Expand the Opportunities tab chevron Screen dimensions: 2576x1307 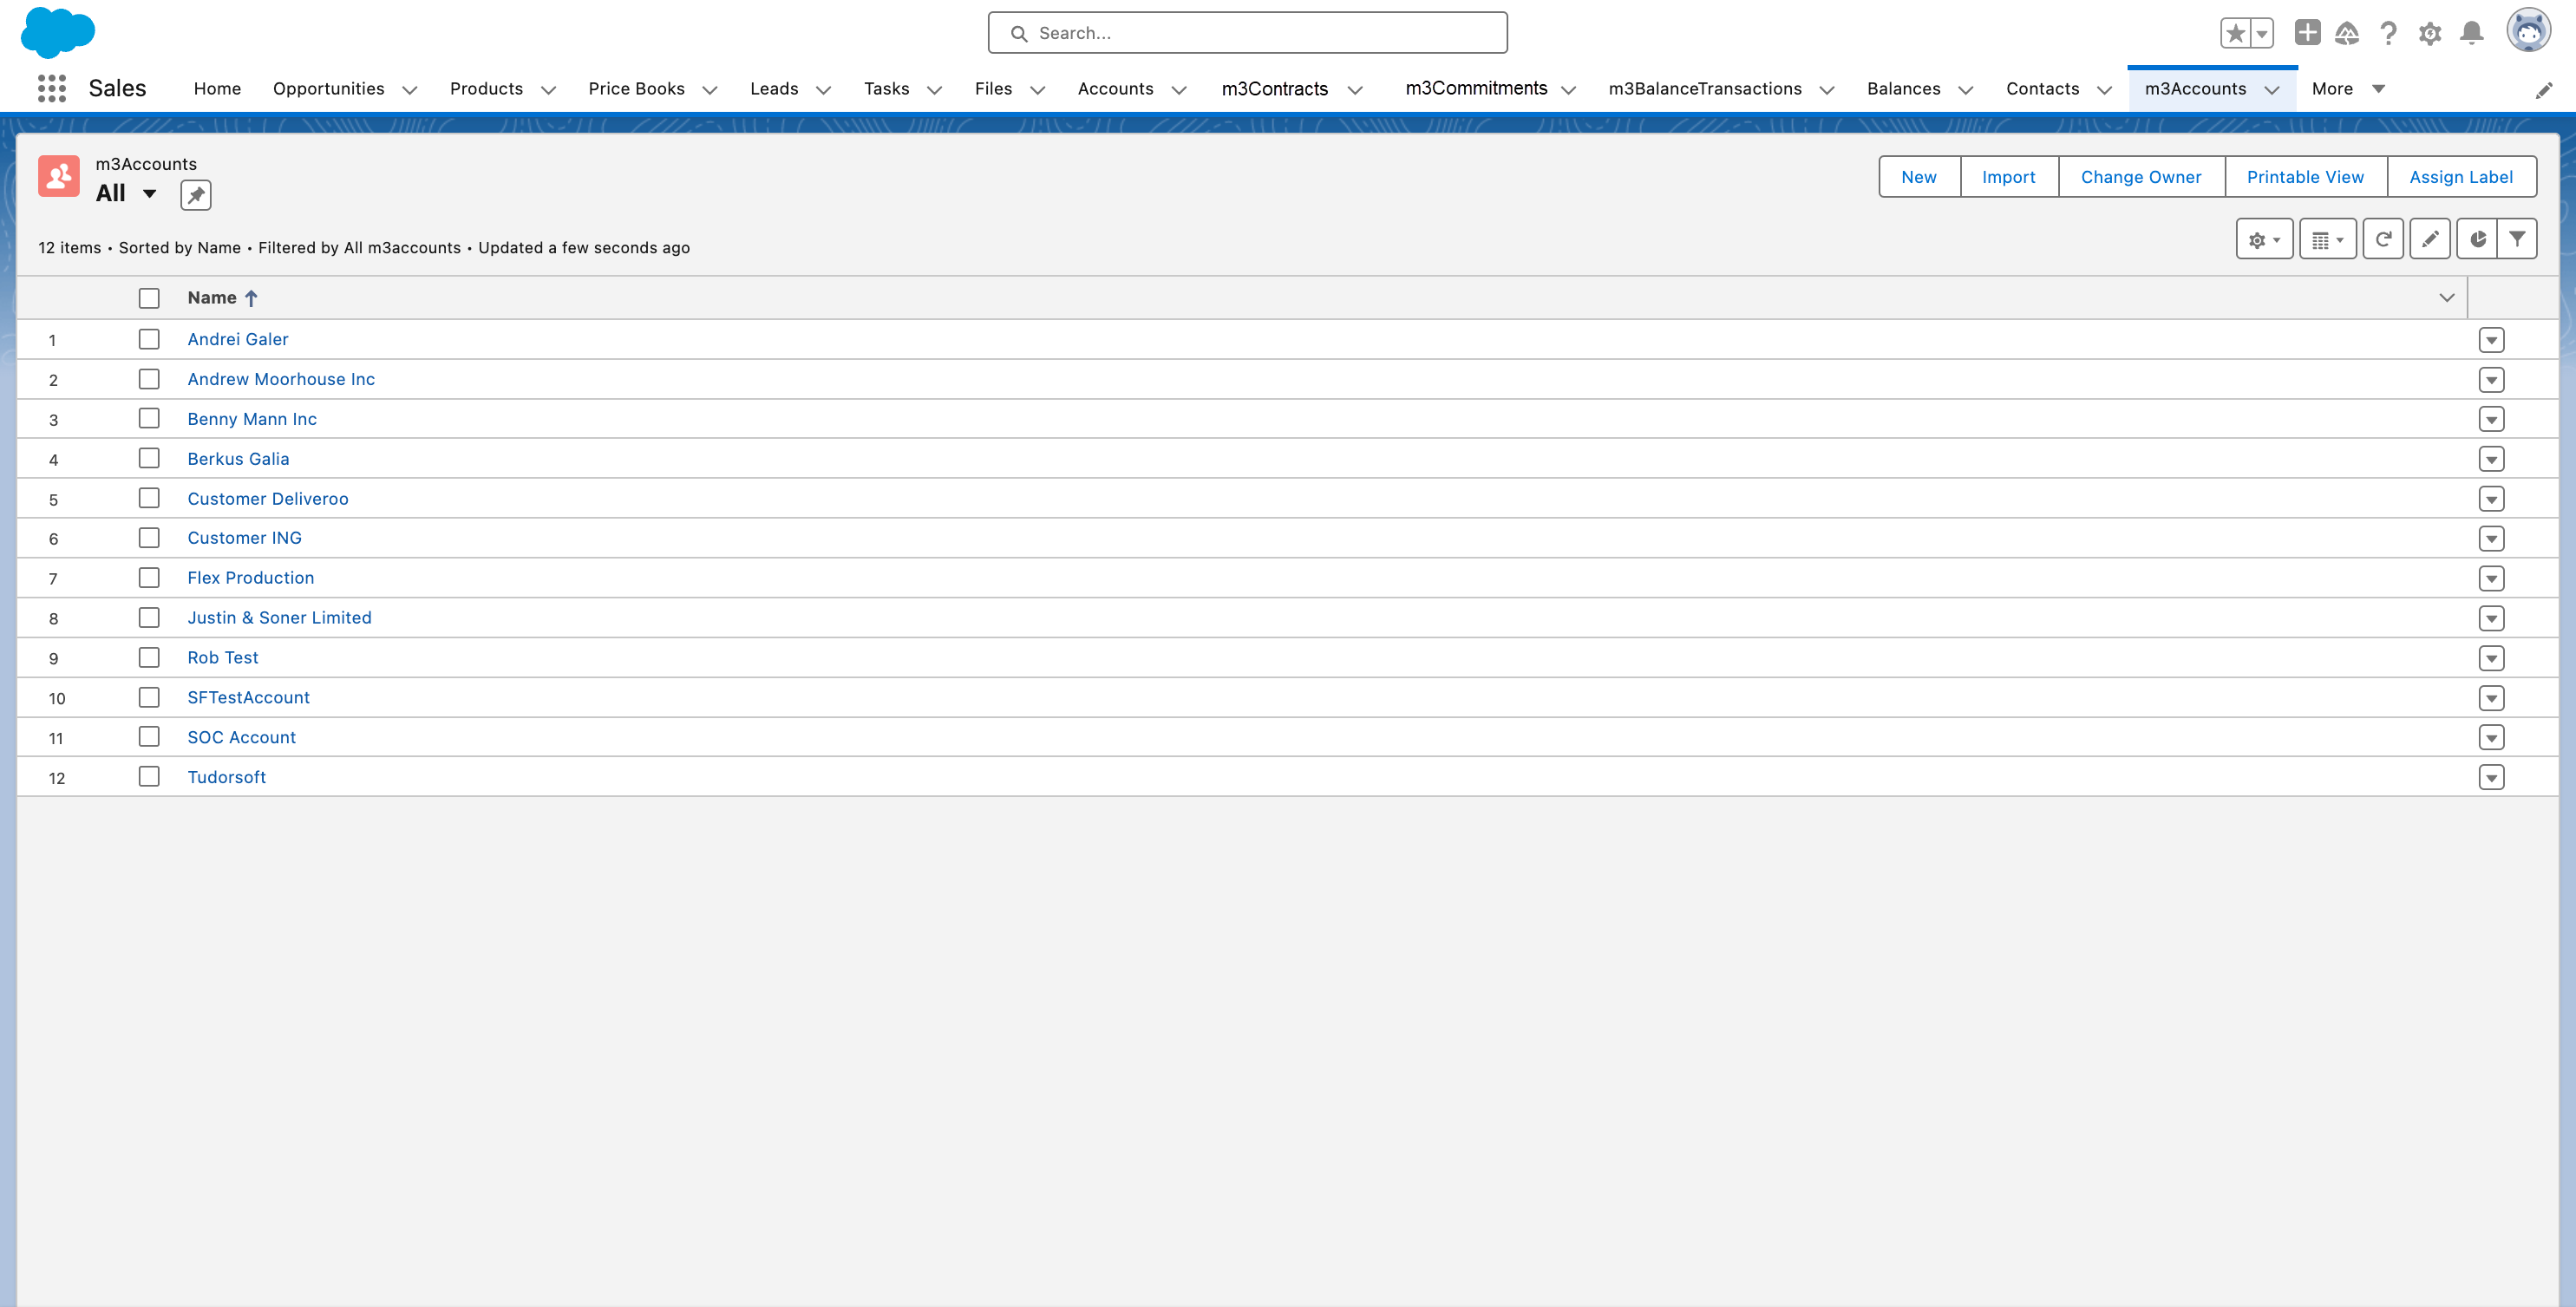tap(409, 90)
